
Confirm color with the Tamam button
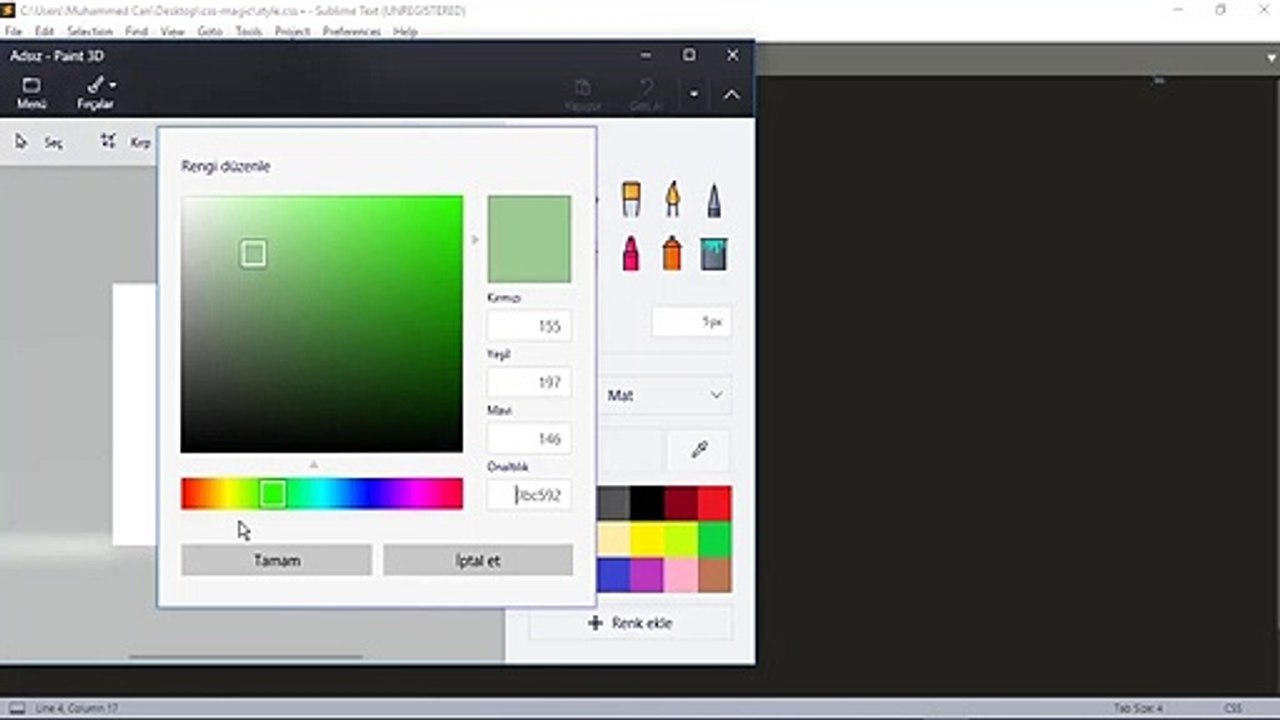pos(277,560)
